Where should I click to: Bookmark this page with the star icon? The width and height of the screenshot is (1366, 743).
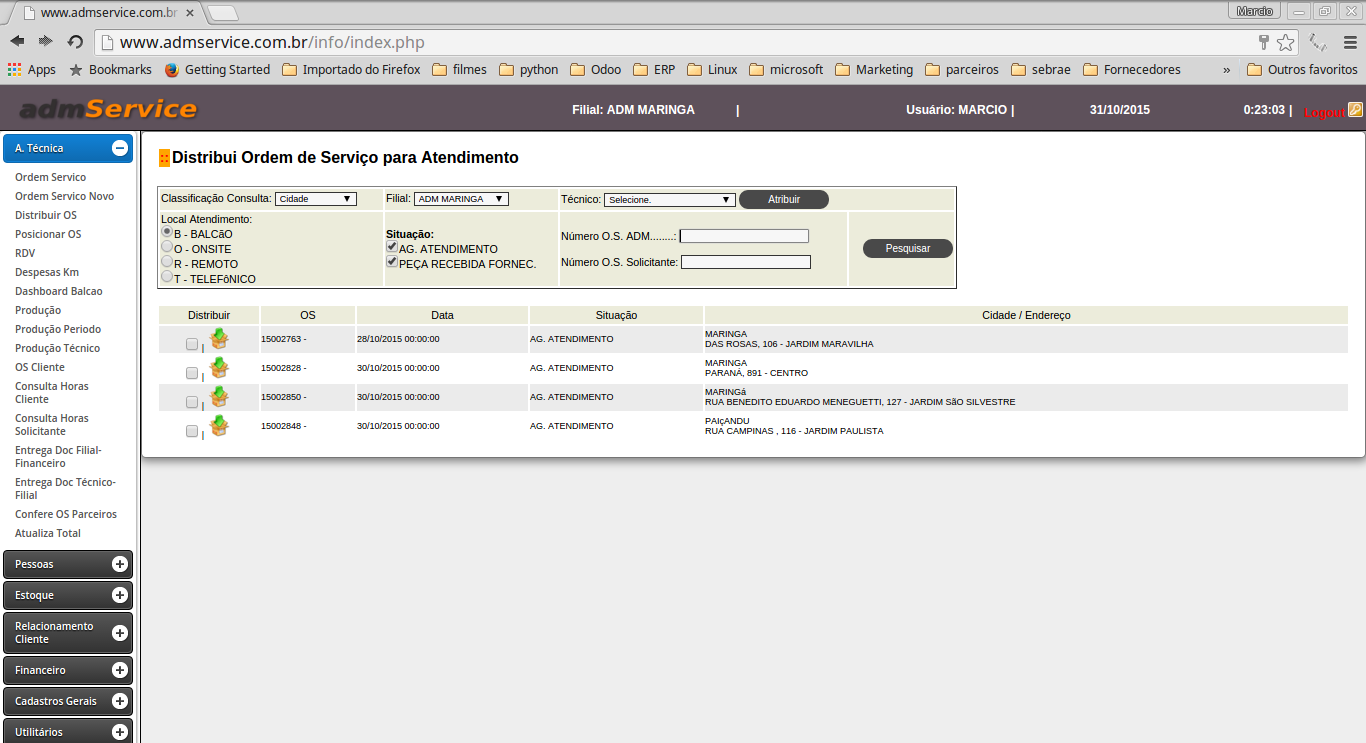tap(1286, 42)
